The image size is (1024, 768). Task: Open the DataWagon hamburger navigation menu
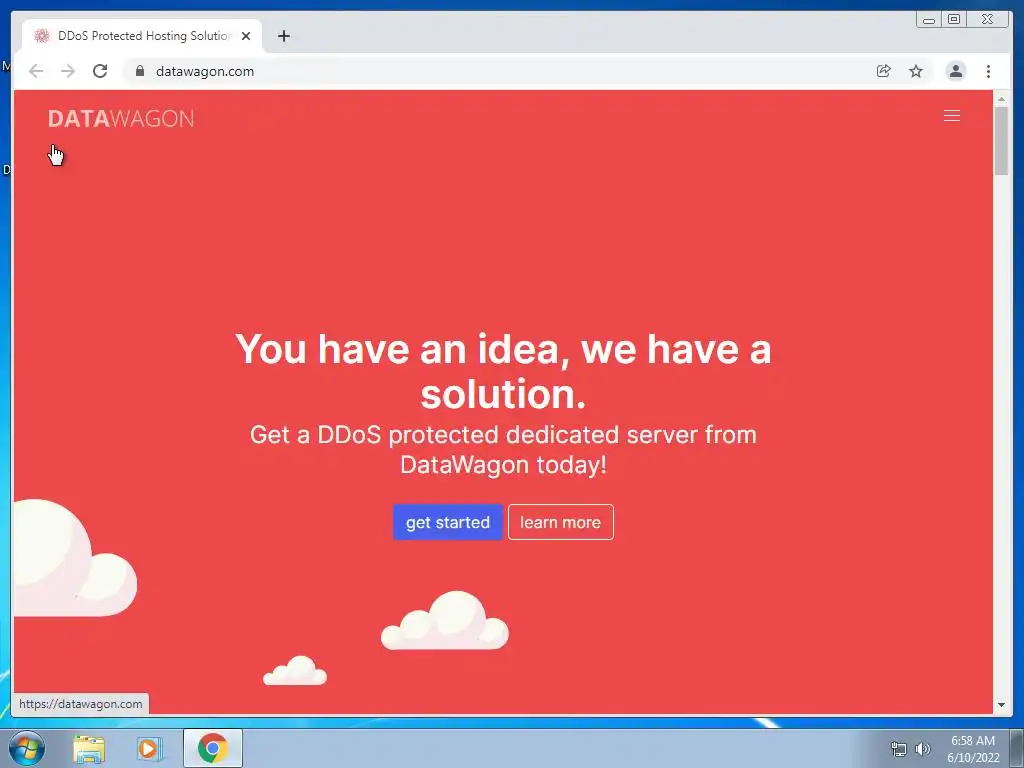pos(952,116)
